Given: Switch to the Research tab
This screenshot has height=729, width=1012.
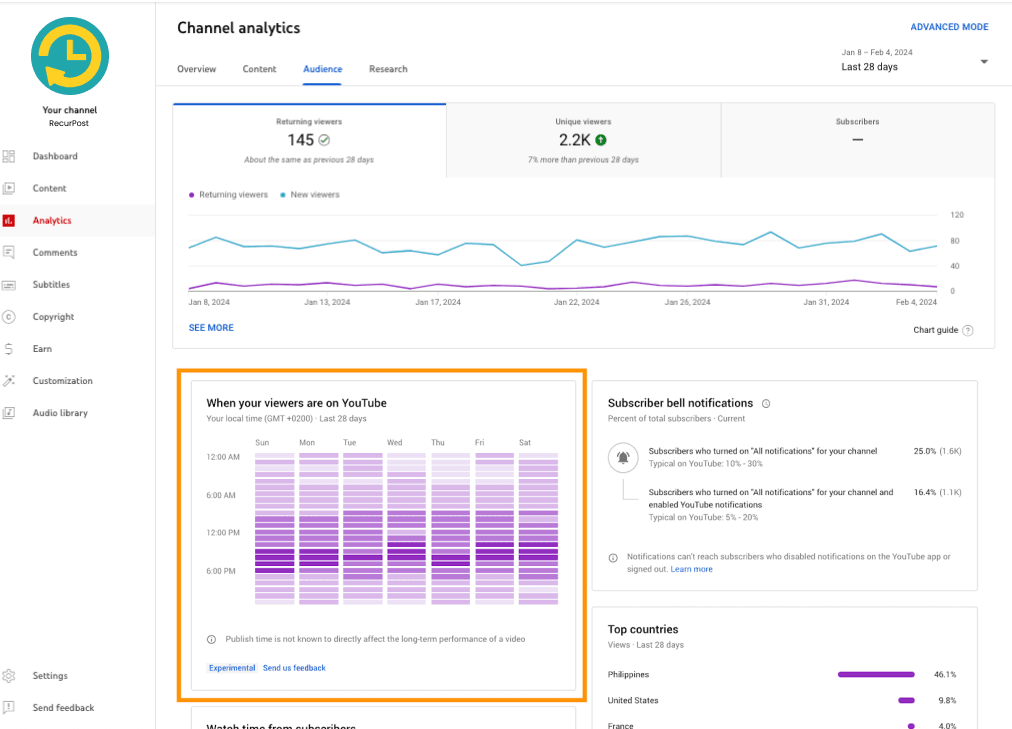Looking at the screenshot, I should pos(388,69).
